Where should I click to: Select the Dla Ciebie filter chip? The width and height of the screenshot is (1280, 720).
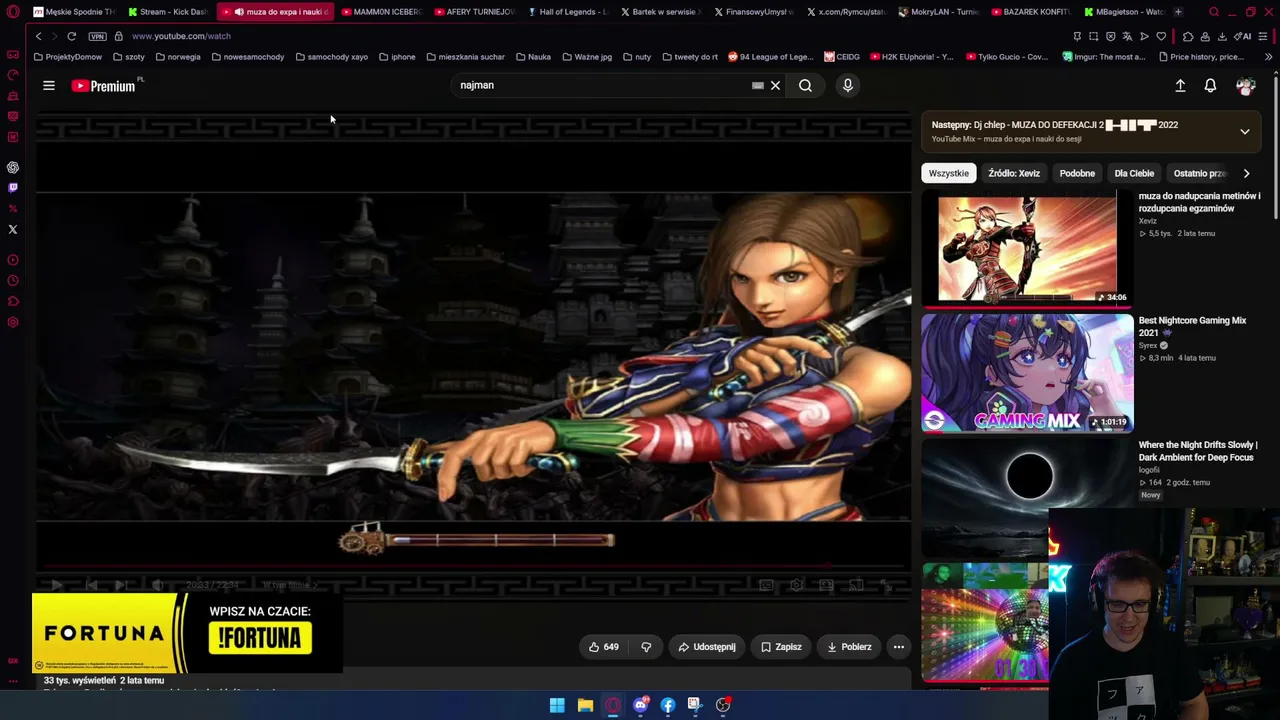pos(1134,173)
